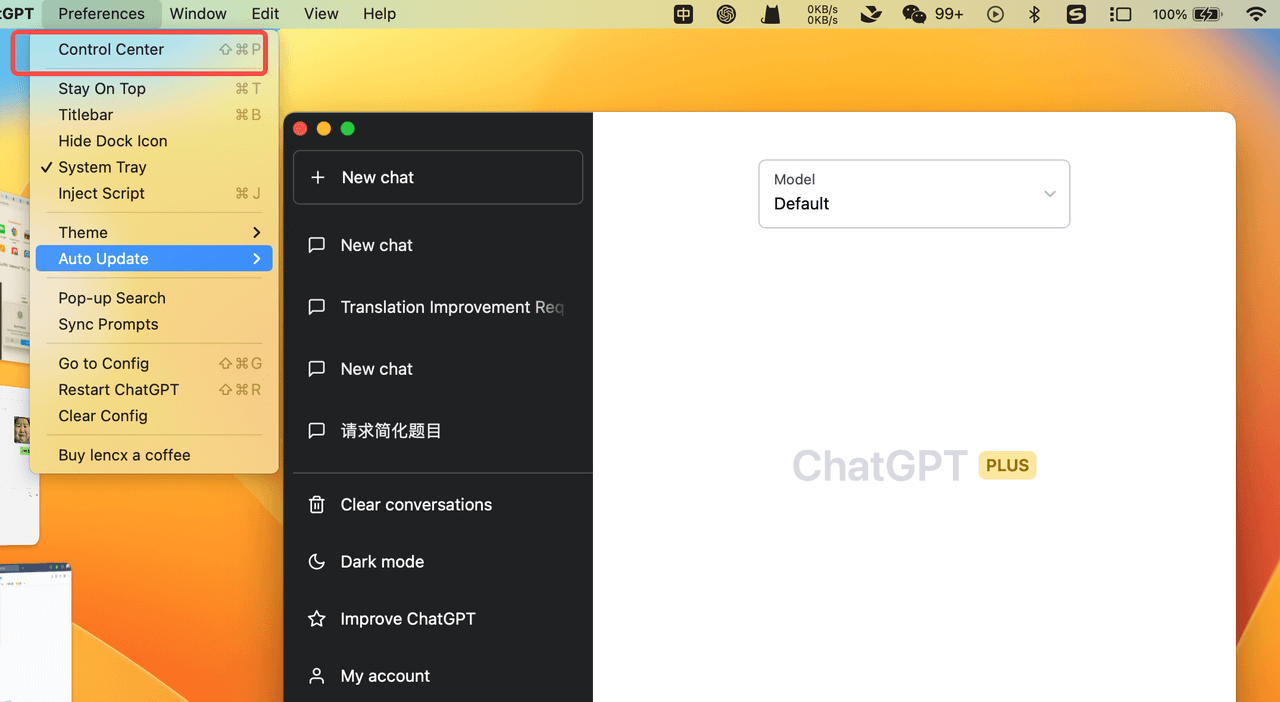This screenshot has height=702, width=1280.
Task: Expand the Auto Update submenu
Action: [x=154, y=258]
